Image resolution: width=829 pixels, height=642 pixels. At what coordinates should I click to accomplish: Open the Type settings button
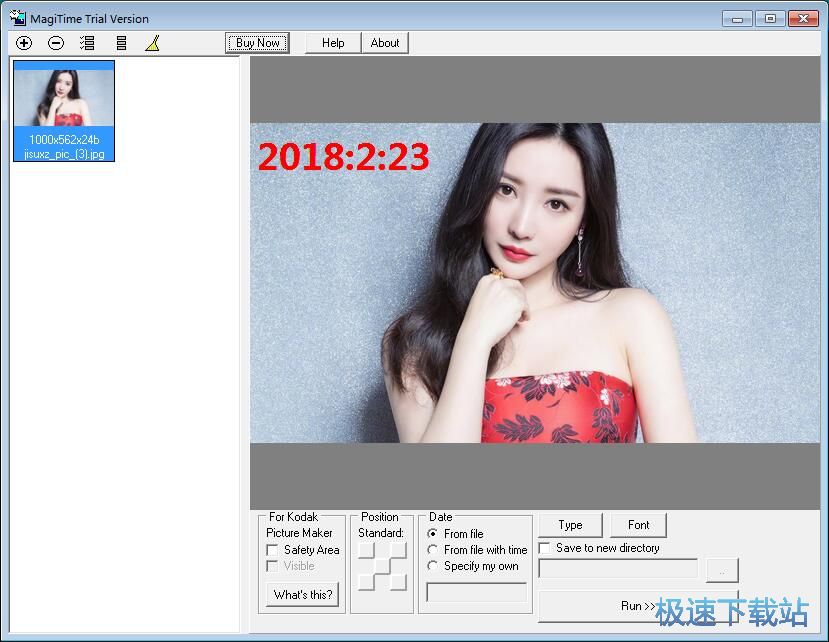[x=570, y=525]
